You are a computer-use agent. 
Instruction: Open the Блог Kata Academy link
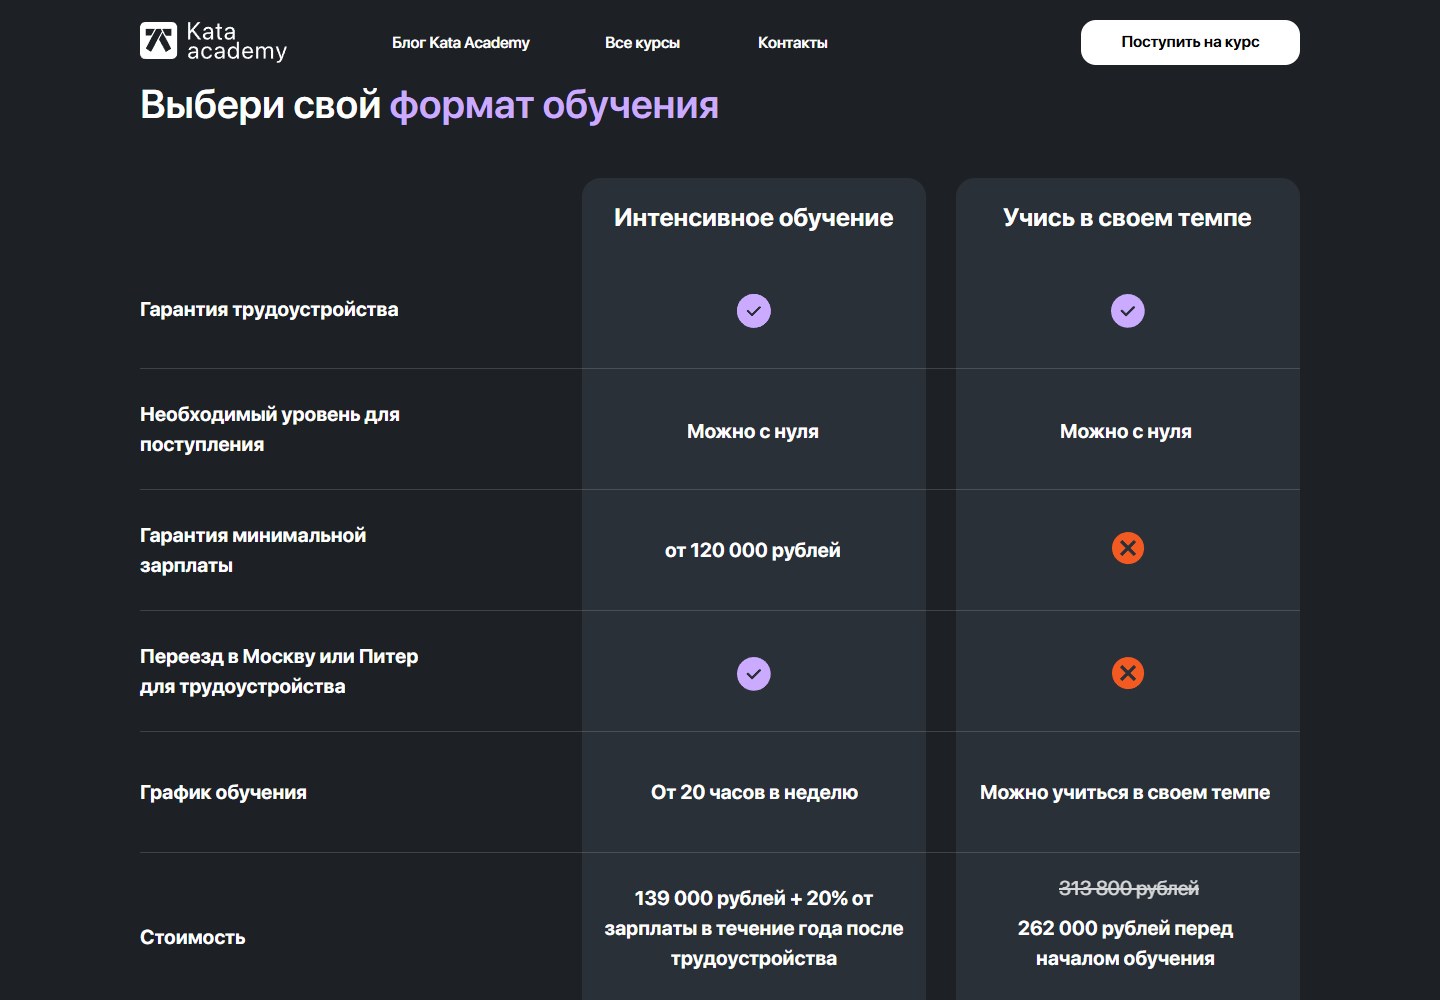click(461, 43)
